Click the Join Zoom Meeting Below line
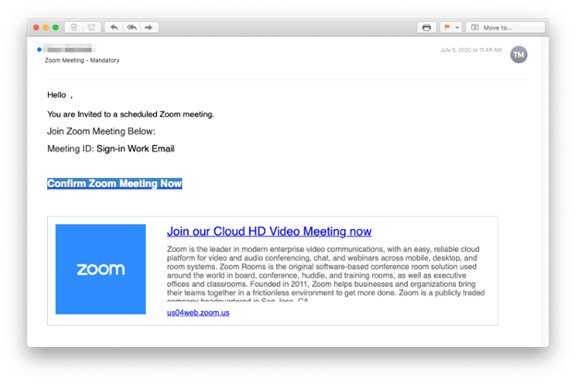This screenshot has height=383, width=576. [101, 131]
